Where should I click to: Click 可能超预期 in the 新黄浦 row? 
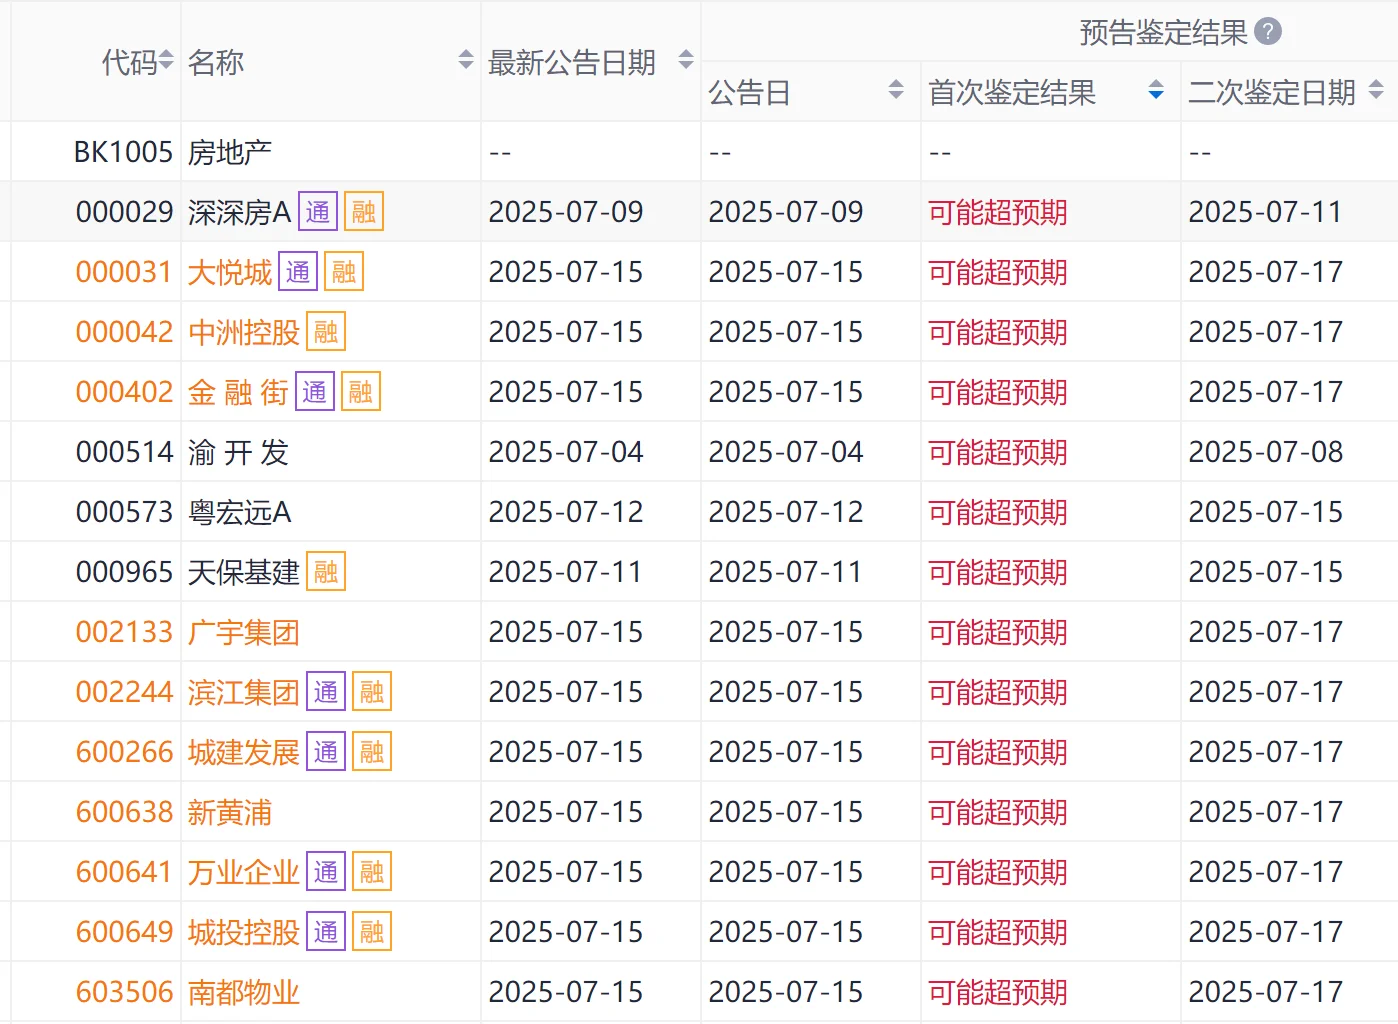click(x=998, y=812)
